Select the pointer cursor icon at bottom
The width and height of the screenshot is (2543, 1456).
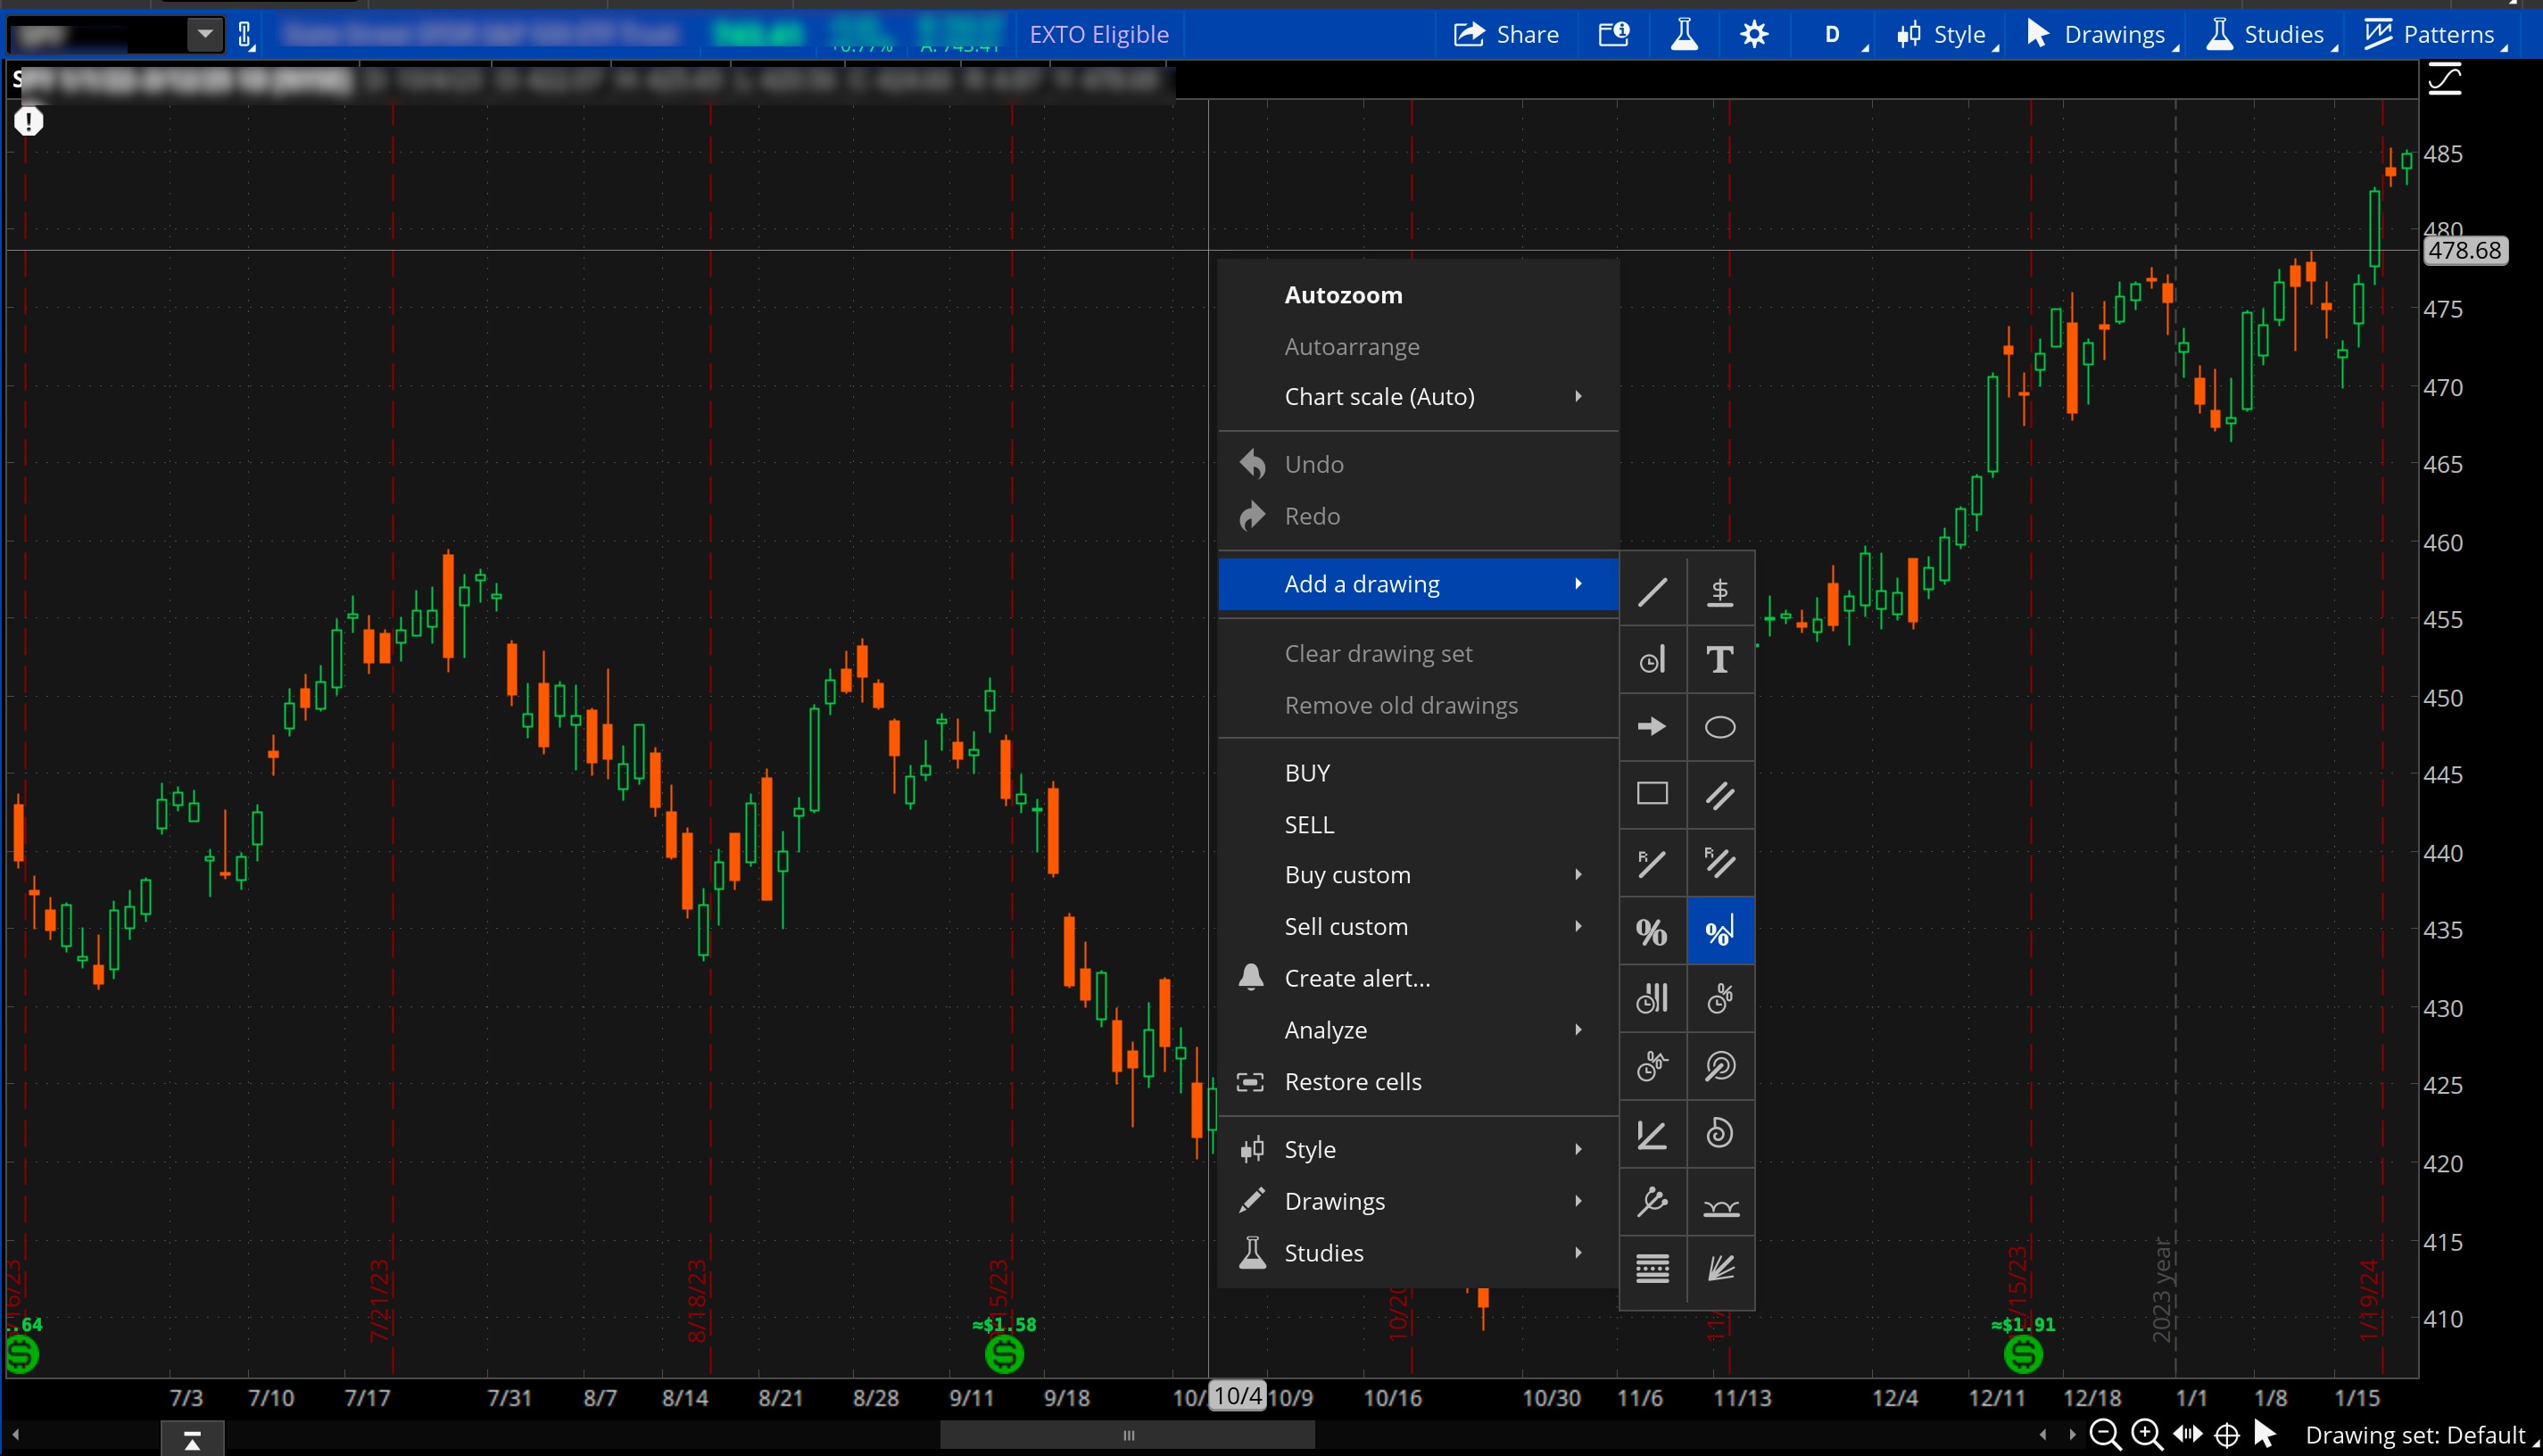pyautogui.click(x=2265, y=1435)
